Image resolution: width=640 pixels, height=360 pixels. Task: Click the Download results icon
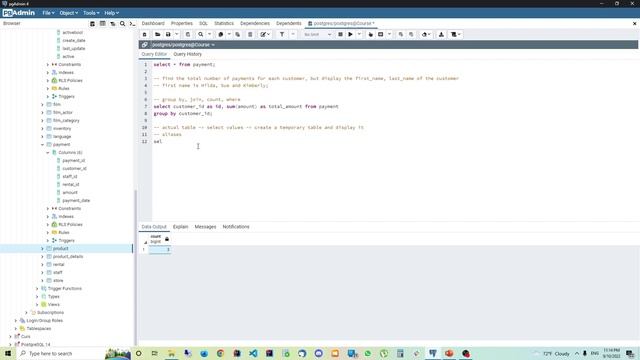(x=441, y=35)
